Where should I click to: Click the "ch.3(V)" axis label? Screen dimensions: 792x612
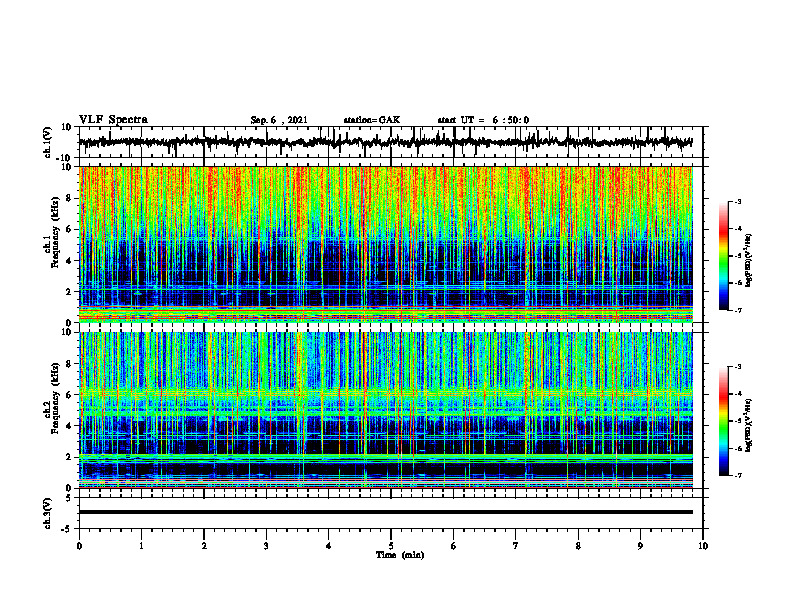tap(48, 514)
